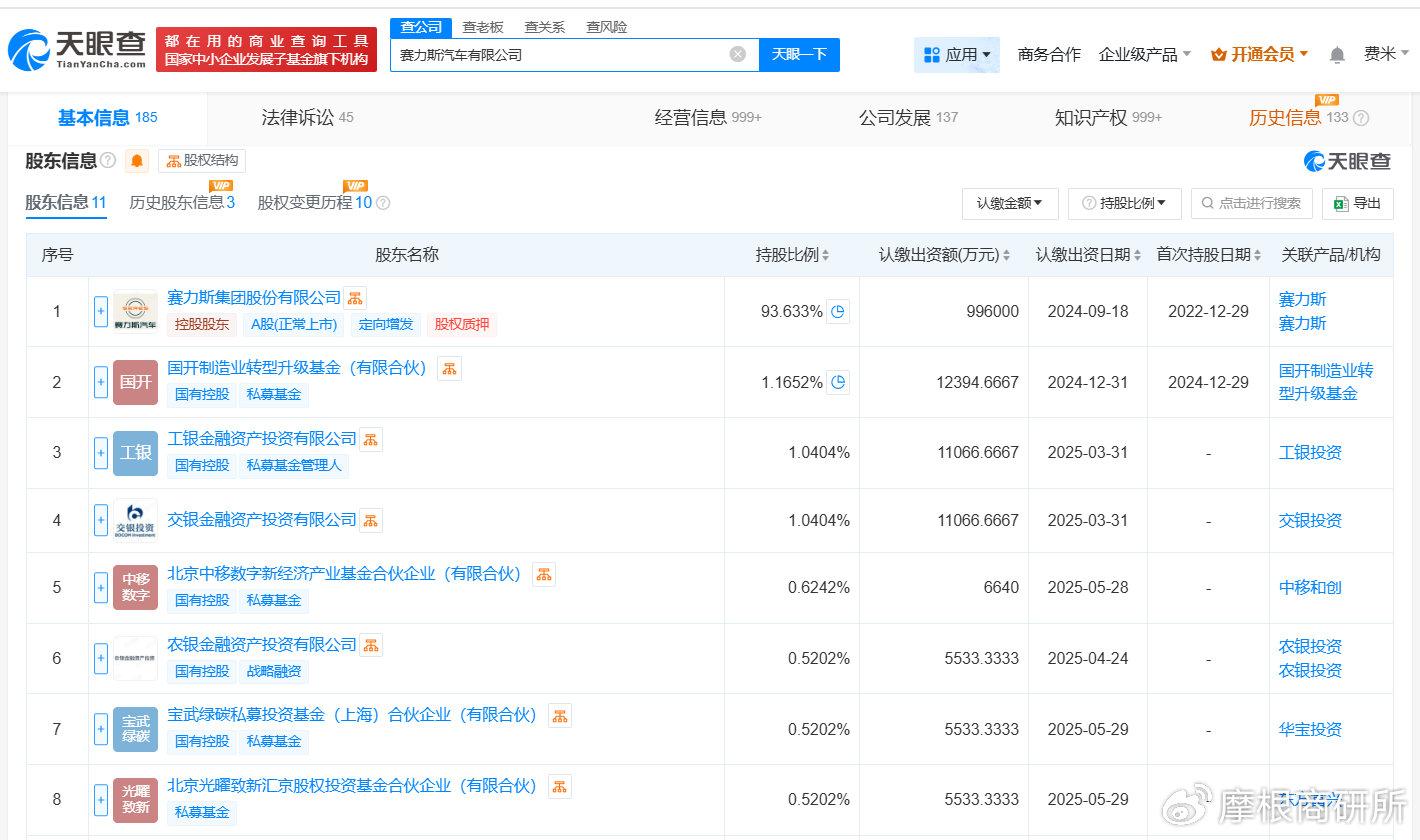Open the 法律诉讼 tab
The image size is (1420, 840).
(x=308, y=118)
